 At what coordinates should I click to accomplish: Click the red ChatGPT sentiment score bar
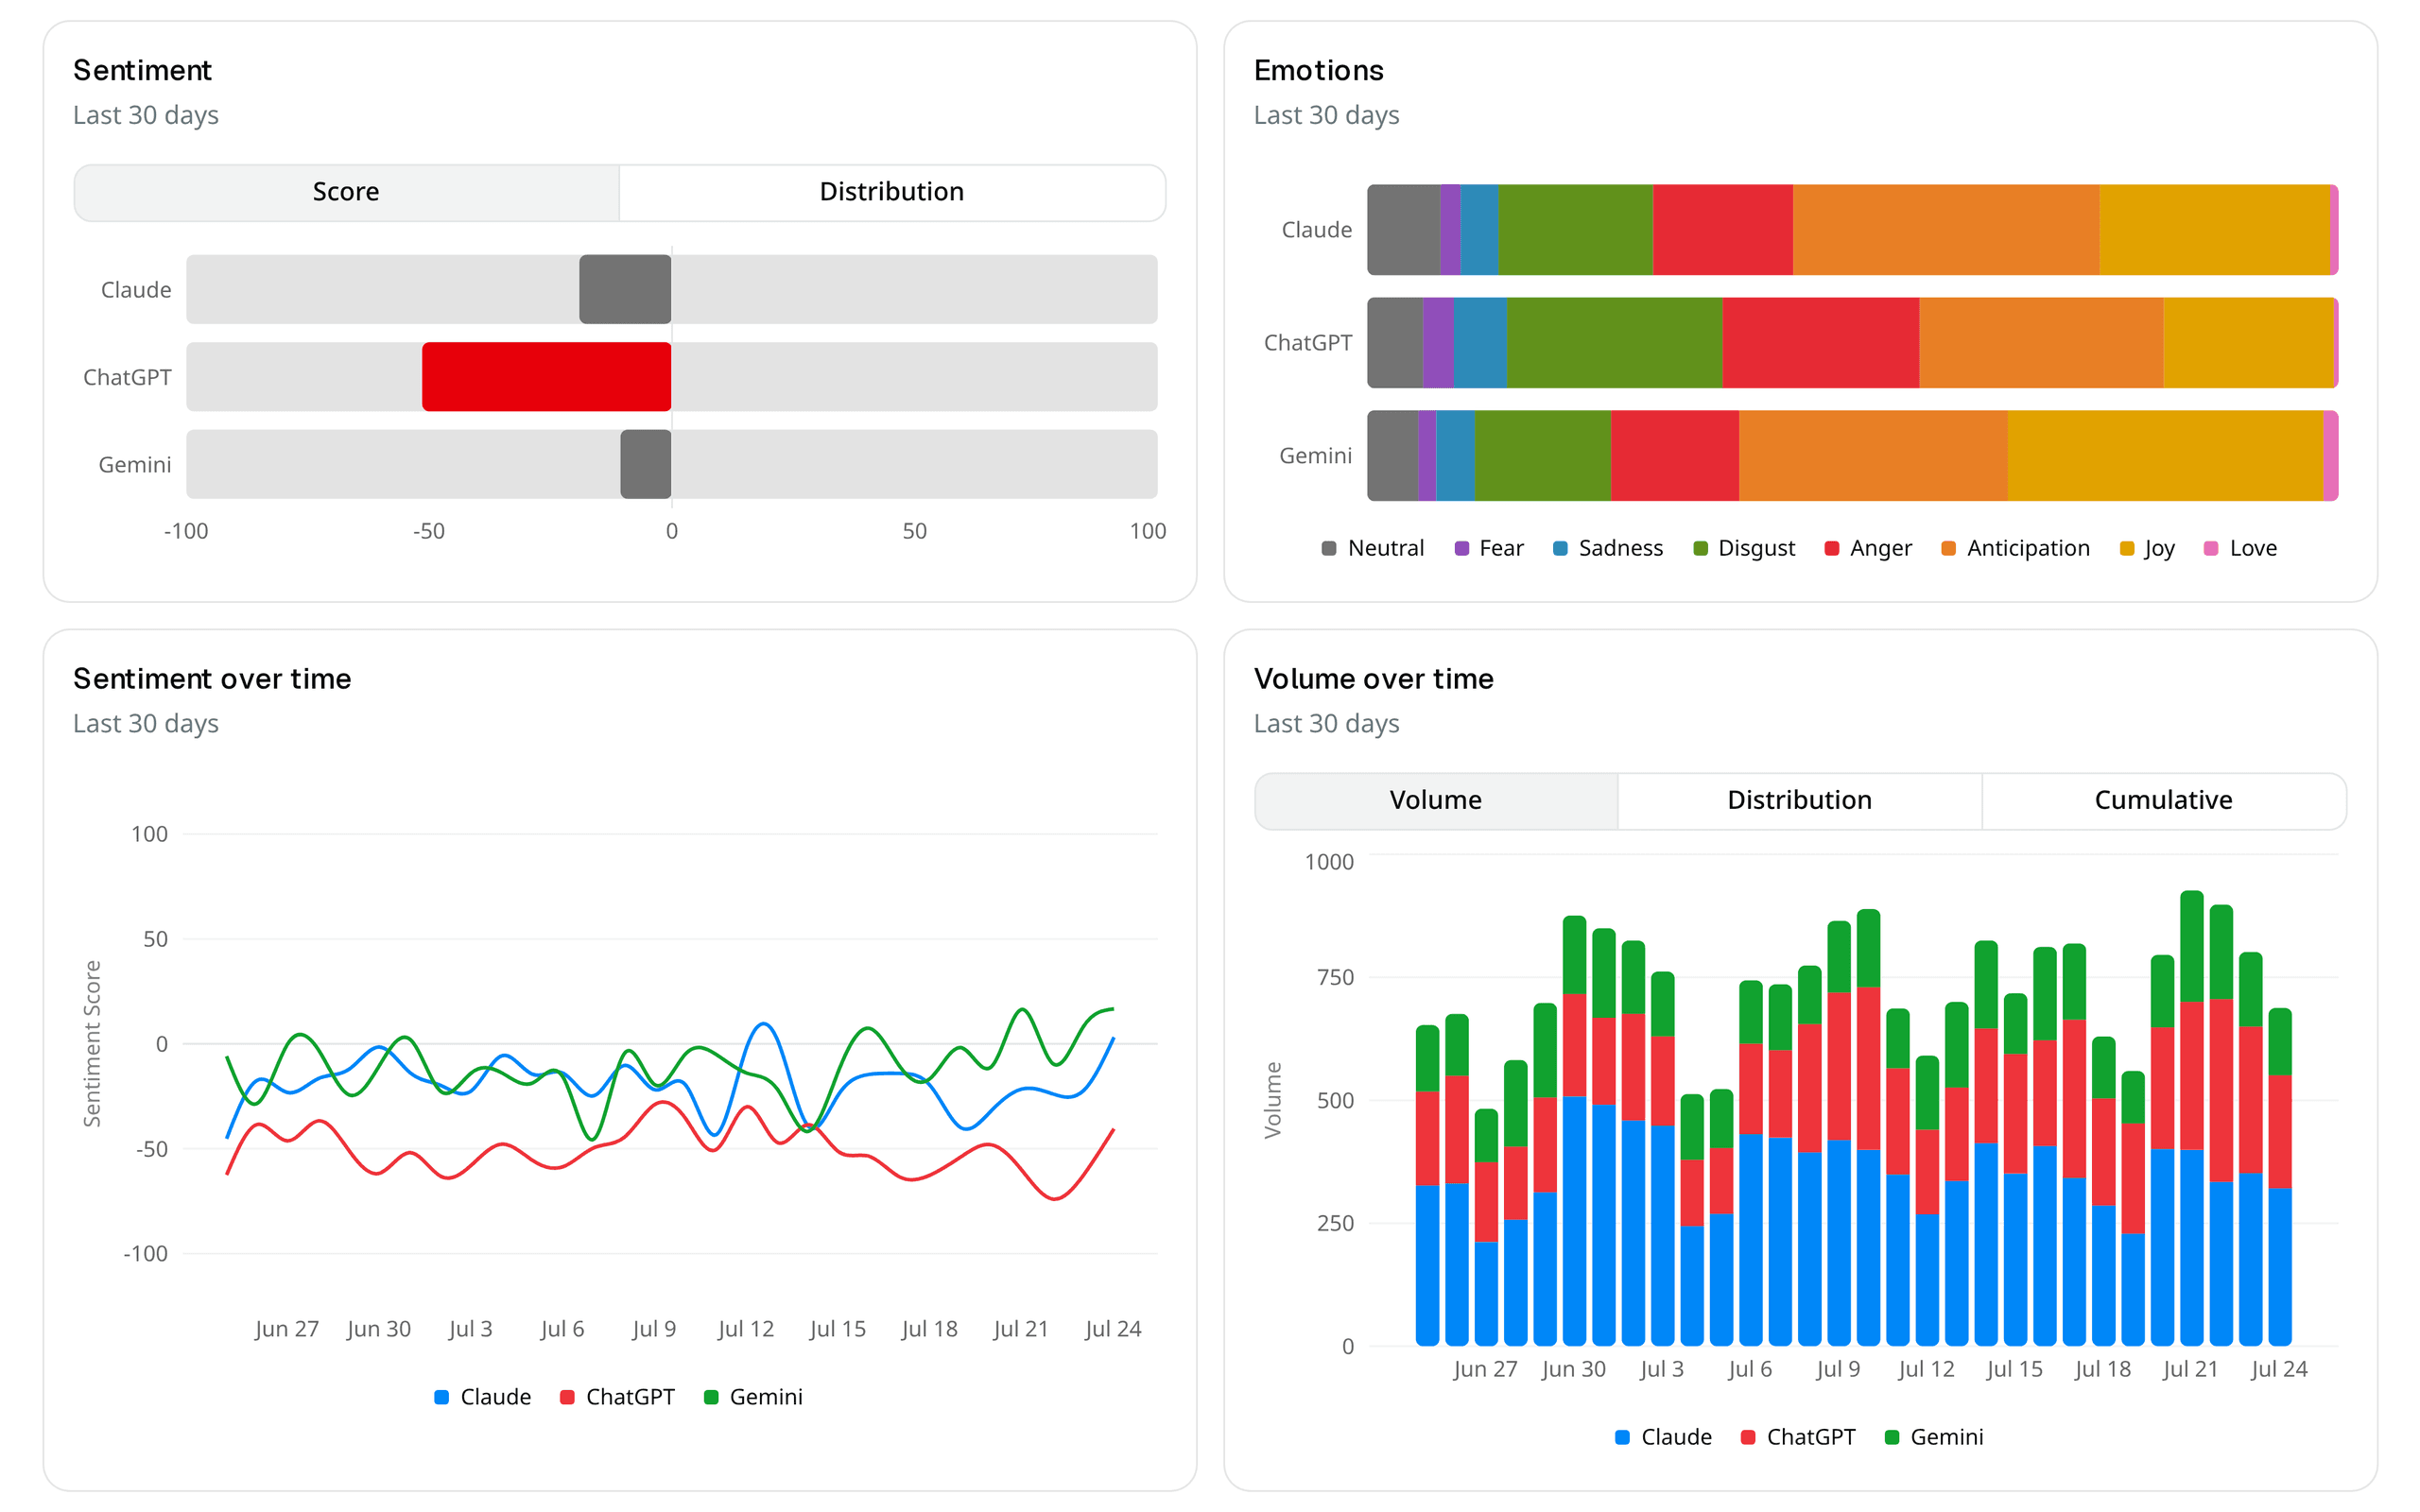(x=546, y=377)
